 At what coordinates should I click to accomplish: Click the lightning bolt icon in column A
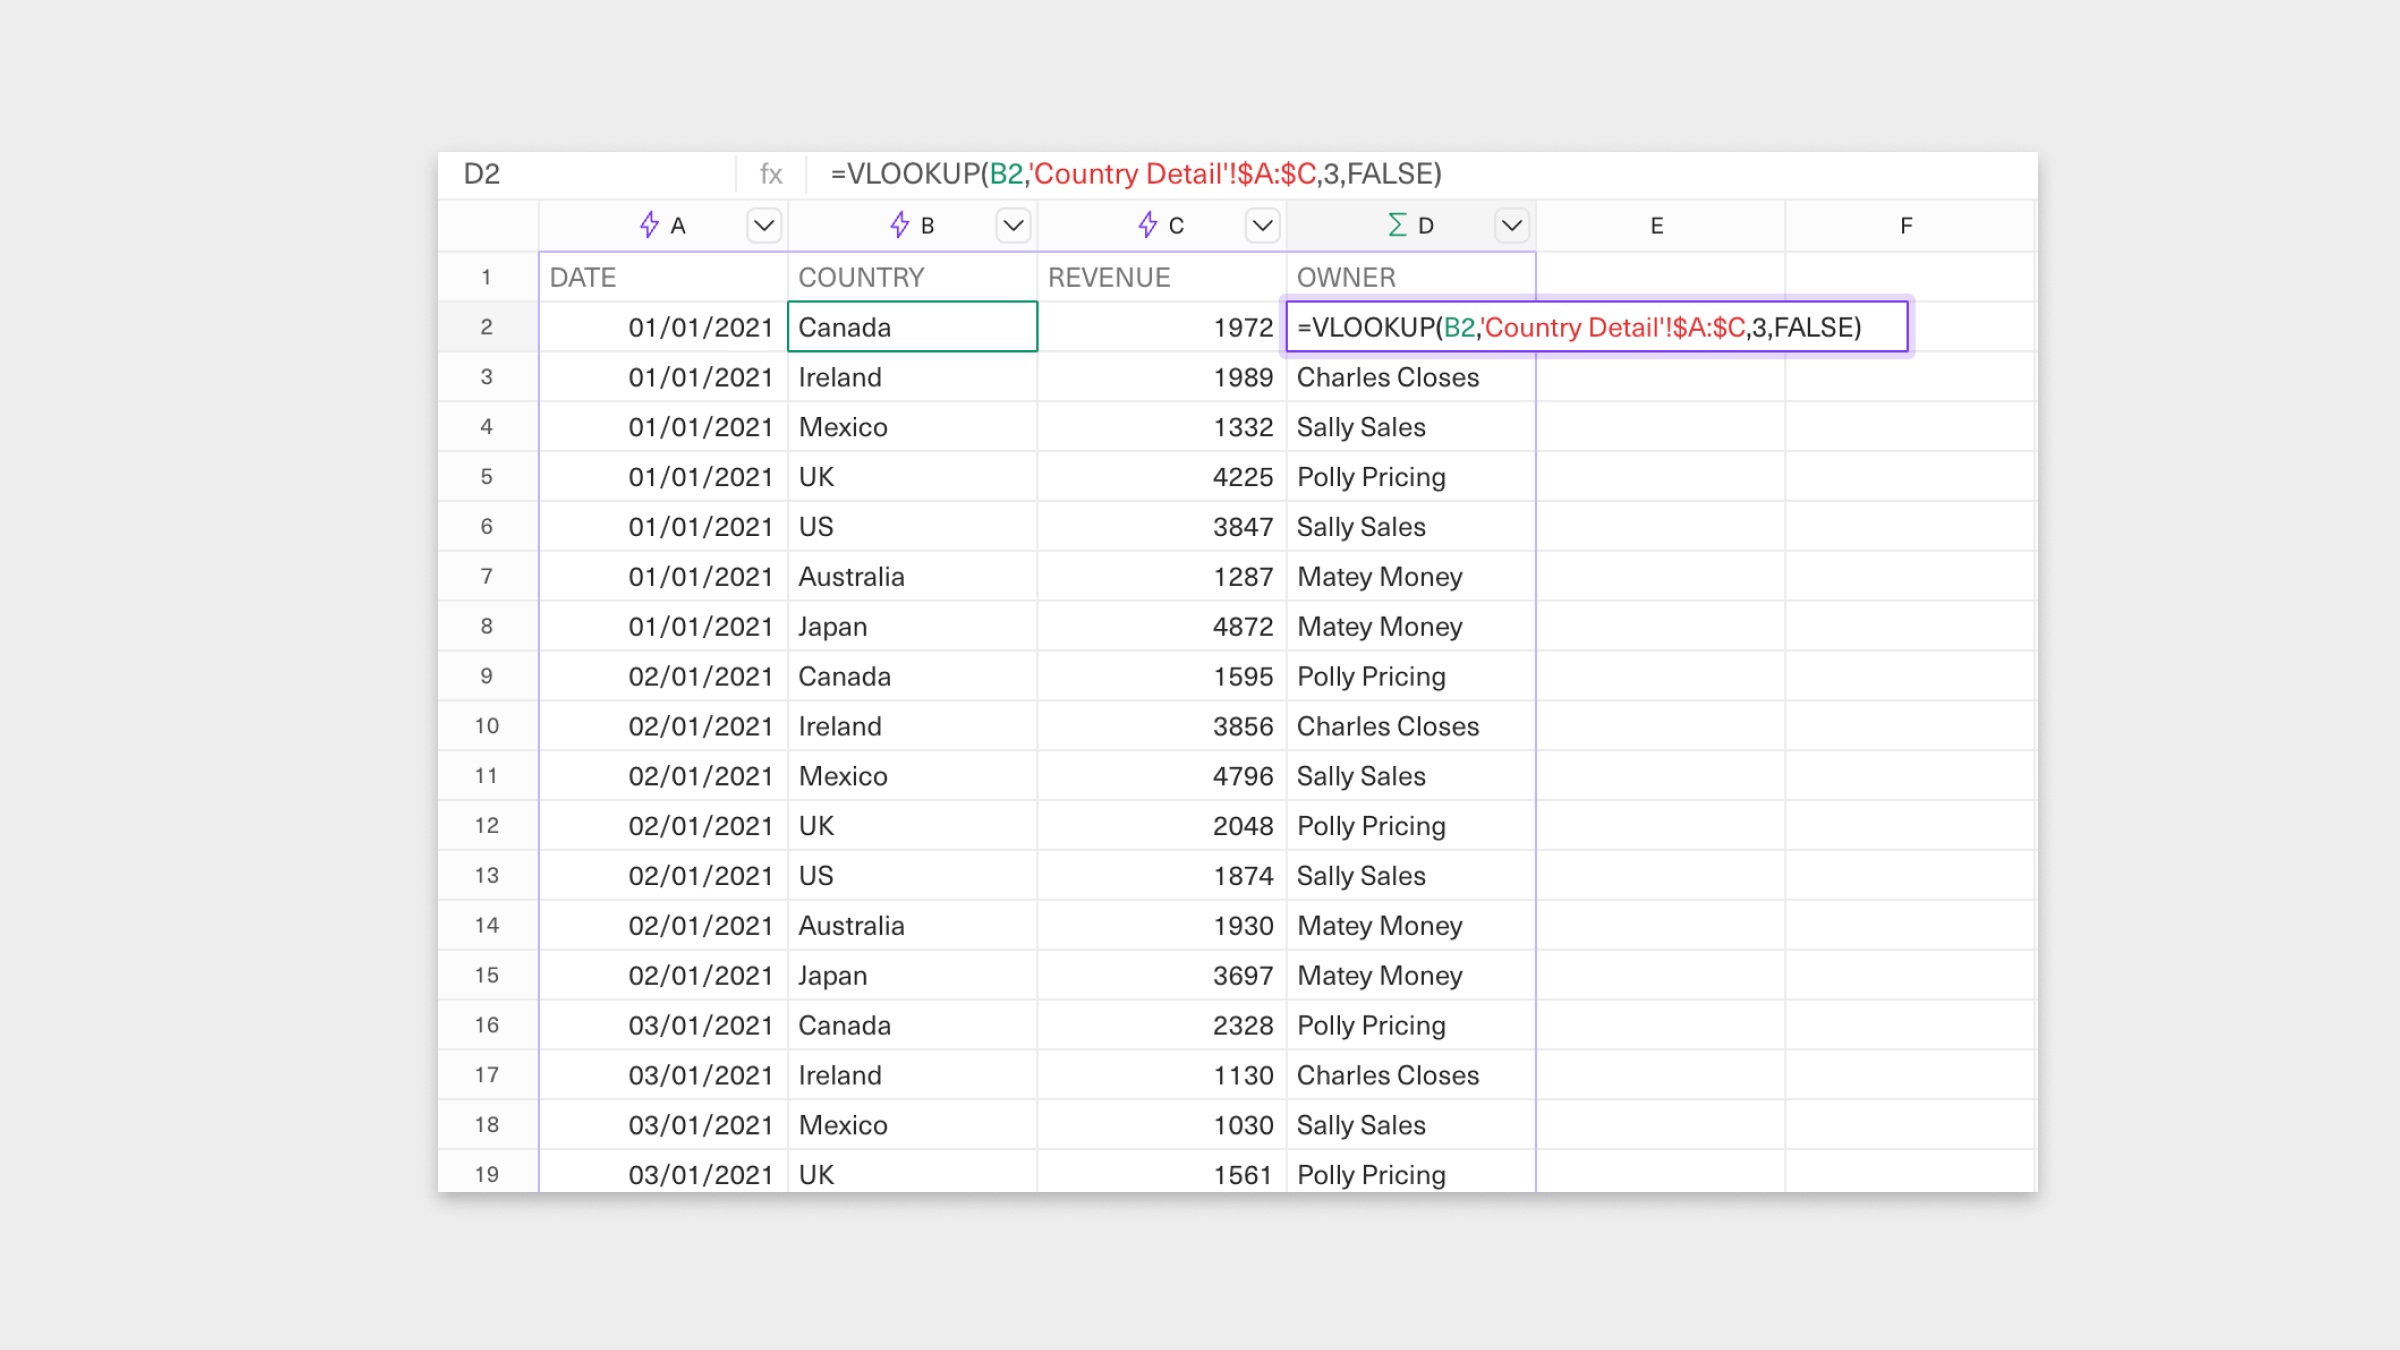[x=649, y=225]
